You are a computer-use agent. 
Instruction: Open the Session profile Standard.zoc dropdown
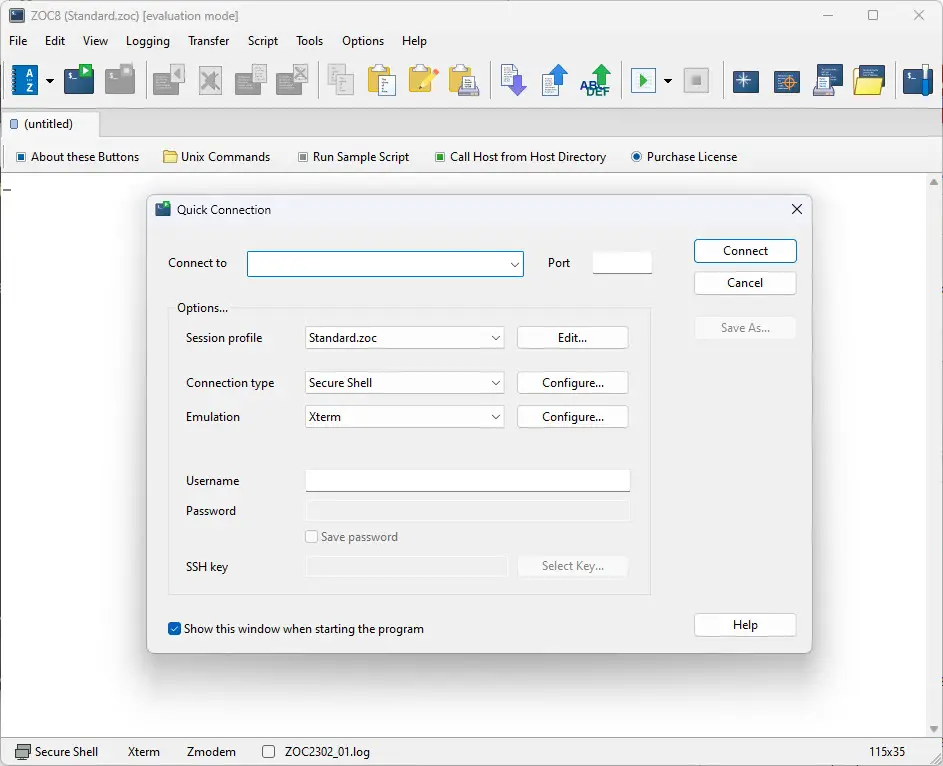pos(404,338)
